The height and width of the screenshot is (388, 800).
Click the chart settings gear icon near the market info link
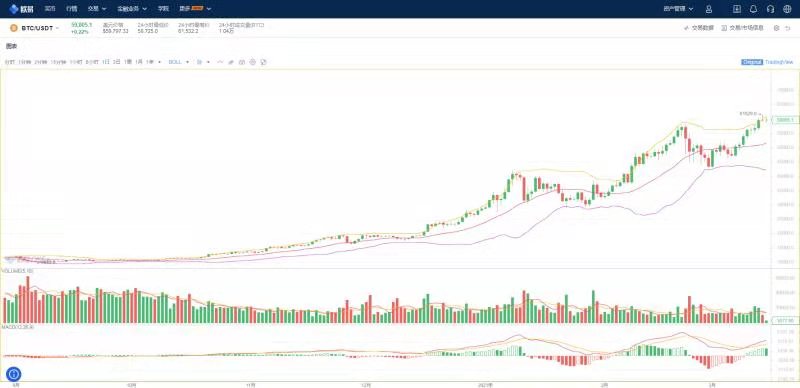[x=777, y=28]
